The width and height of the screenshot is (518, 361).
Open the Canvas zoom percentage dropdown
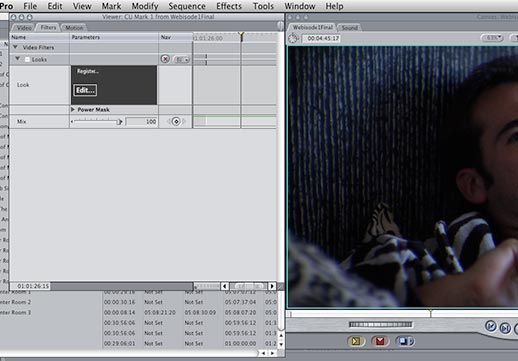click(x=492, y=38)
